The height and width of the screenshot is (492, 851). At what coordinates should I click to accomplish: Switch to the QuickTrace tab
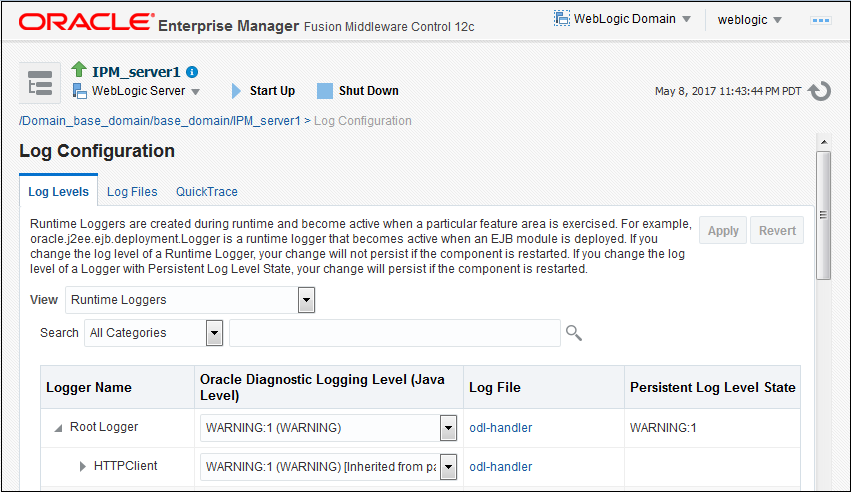pyautogui.click(x=207, y=191)
